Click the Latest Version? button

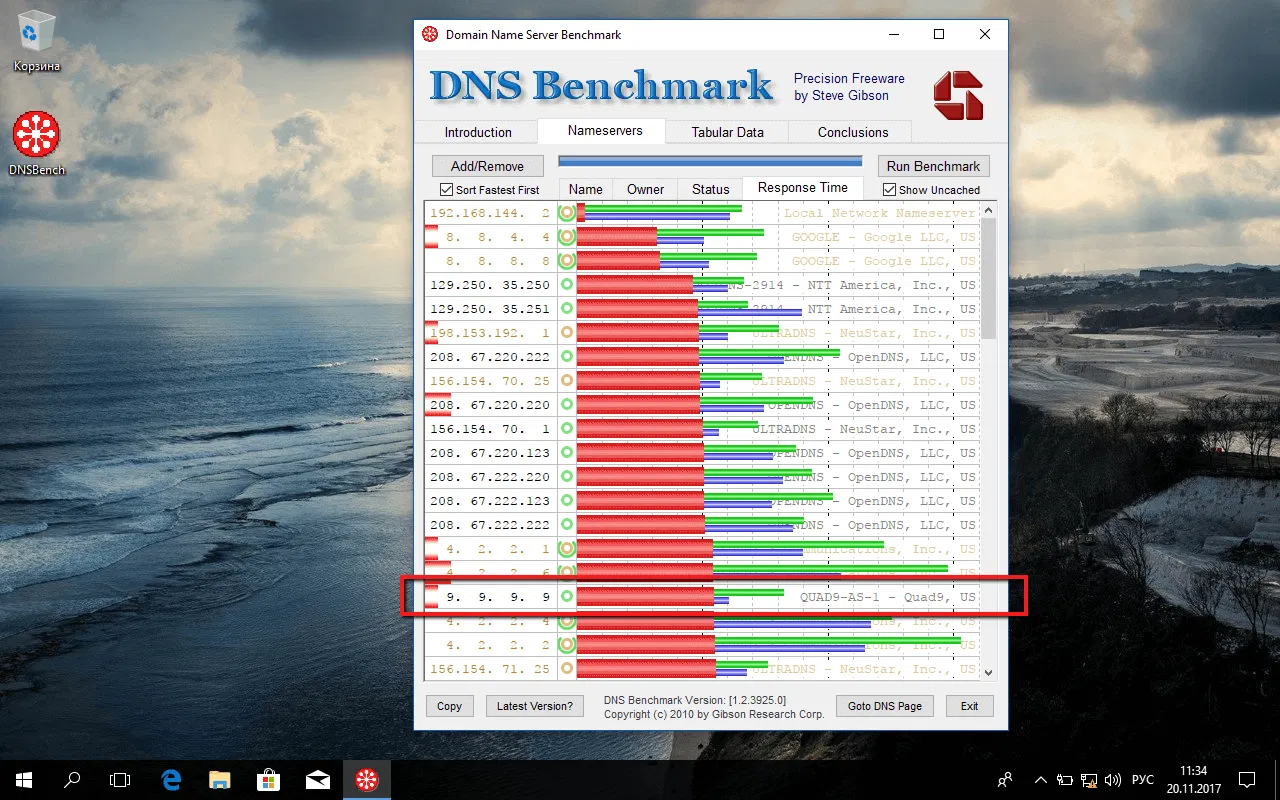(x=534, y=706)
